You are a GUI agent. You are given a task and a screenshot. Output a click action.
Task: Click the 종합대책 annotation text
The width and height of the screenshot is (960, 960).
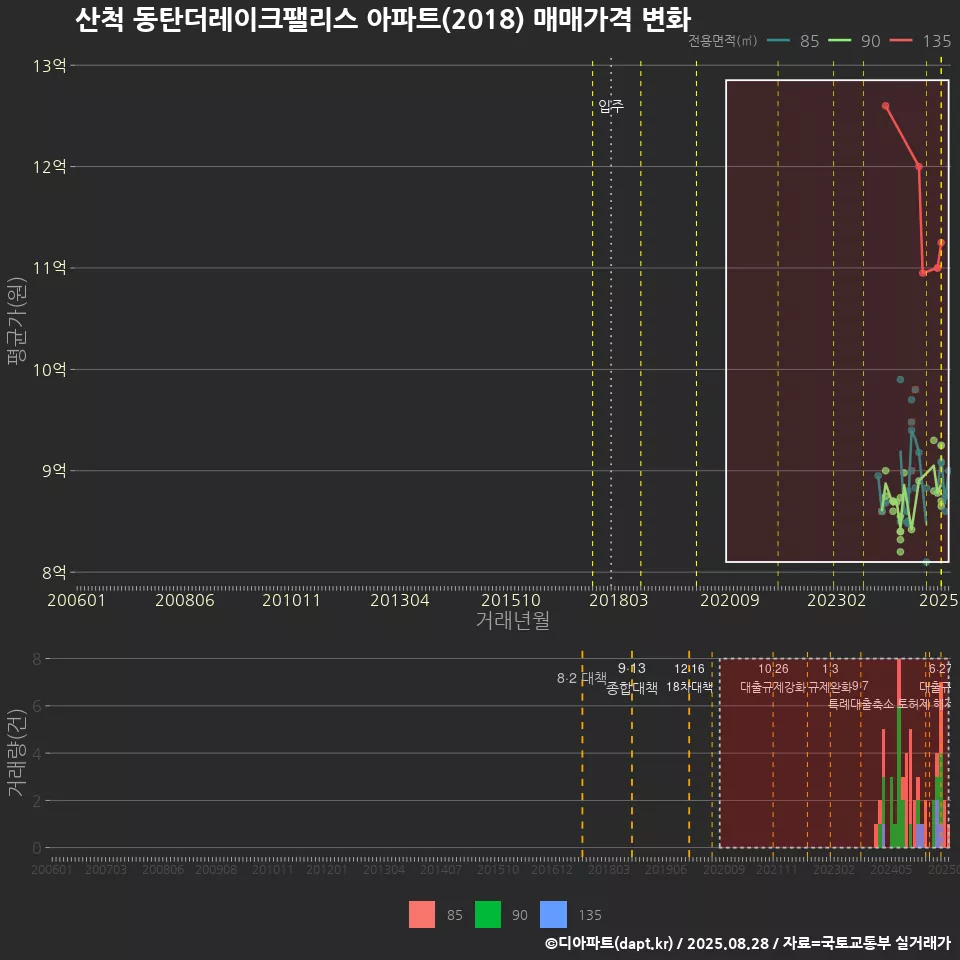click(632, 688)
